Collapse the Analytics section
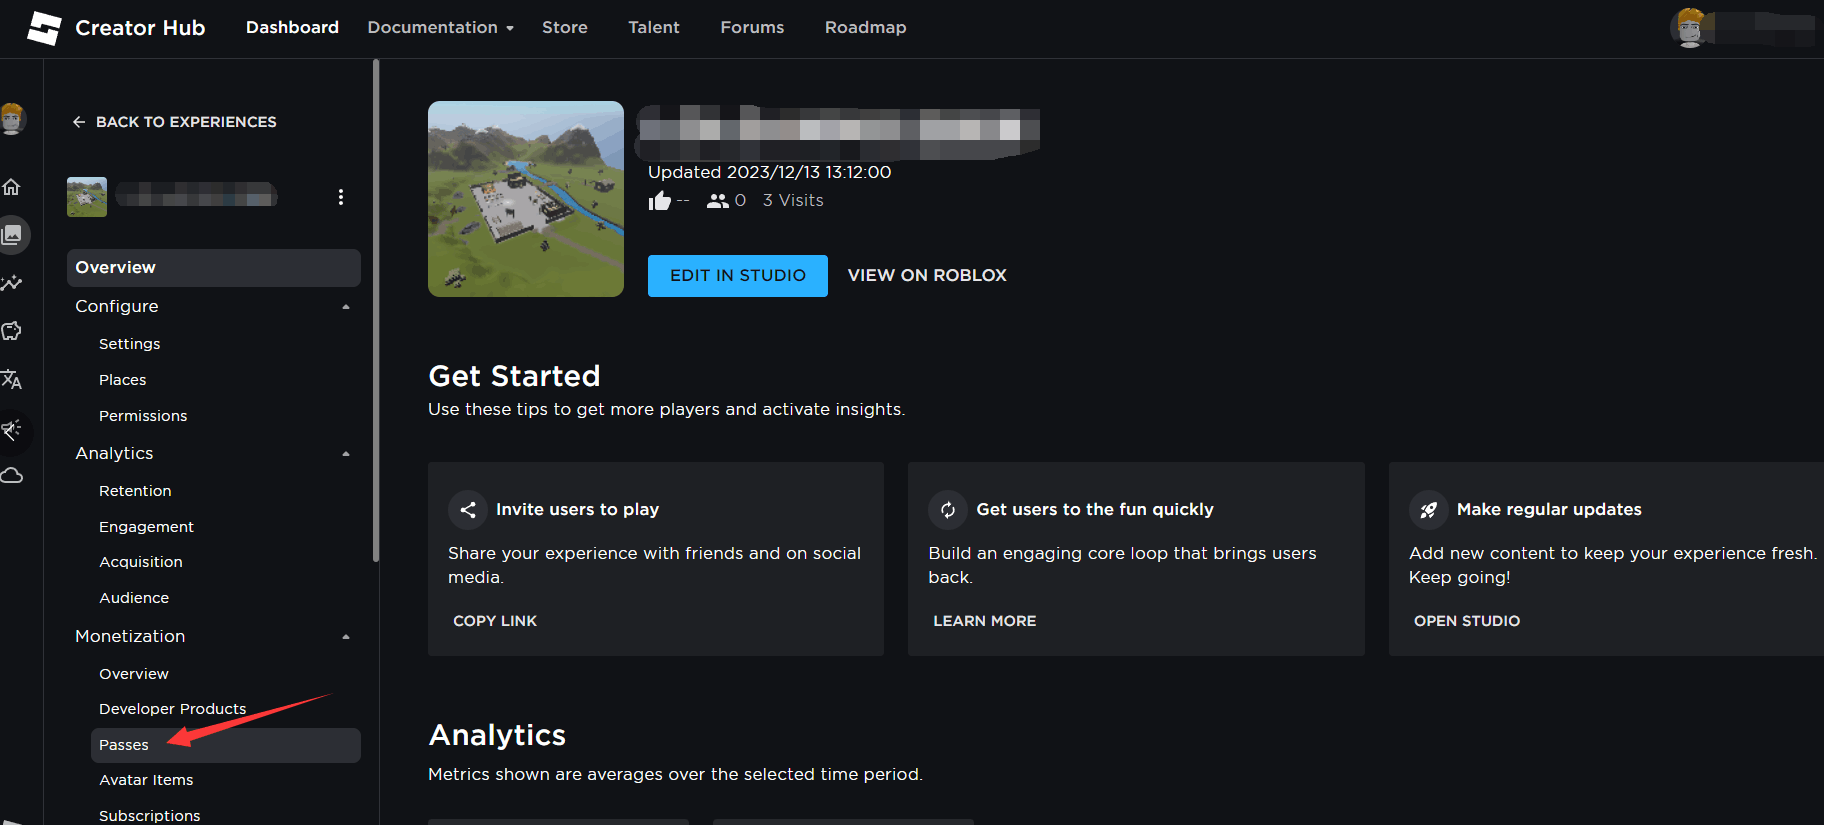The width and height of the screenshot is (1824, 825). tap(346, 454)
